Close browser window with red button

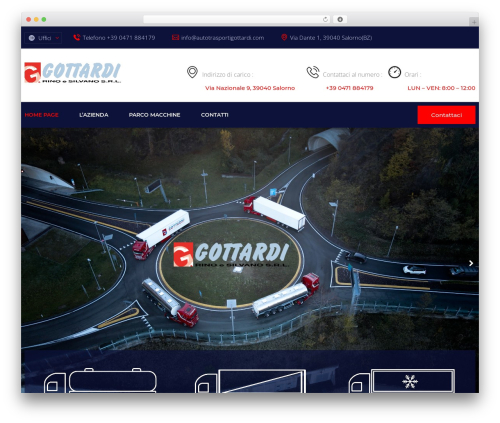29,19
